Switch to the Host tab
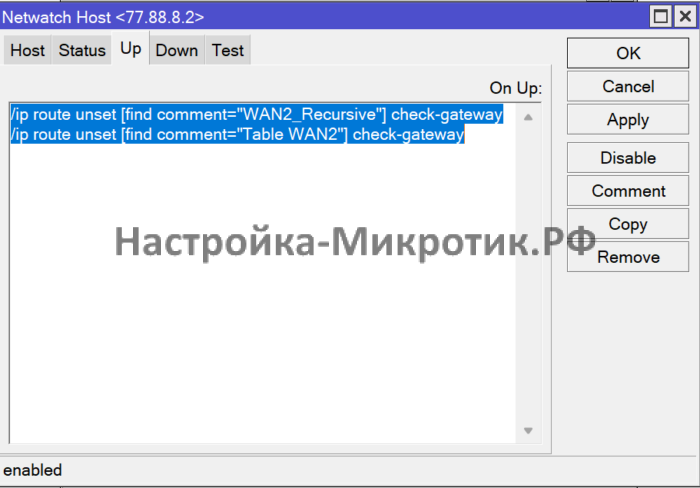This screenshot has width=700, height=488. tap(27, 50)
